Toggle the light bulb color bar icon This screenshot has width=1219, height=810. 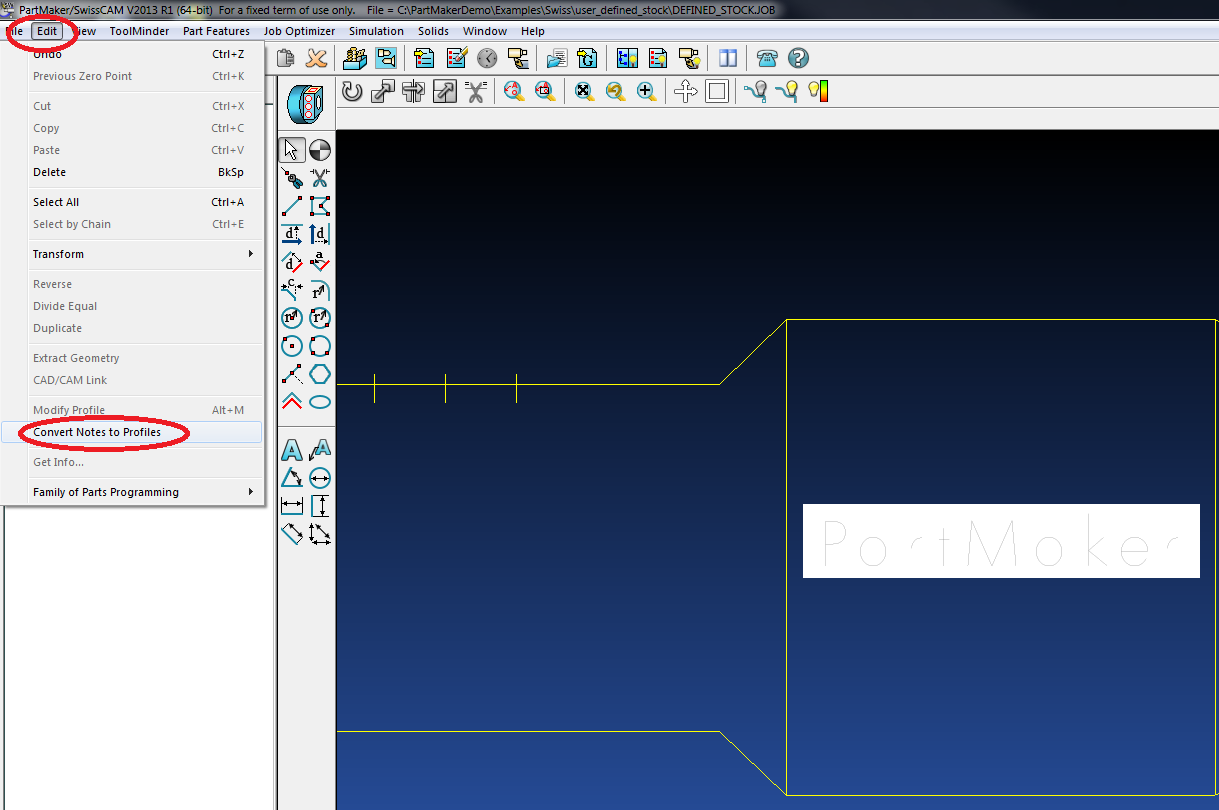(x=818, y=92)
